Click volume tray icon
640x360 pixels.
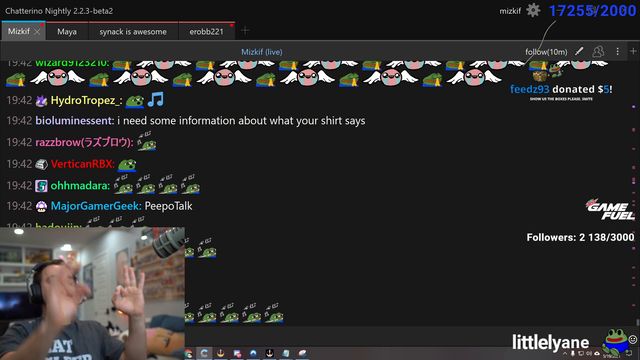tap(589, 353)
